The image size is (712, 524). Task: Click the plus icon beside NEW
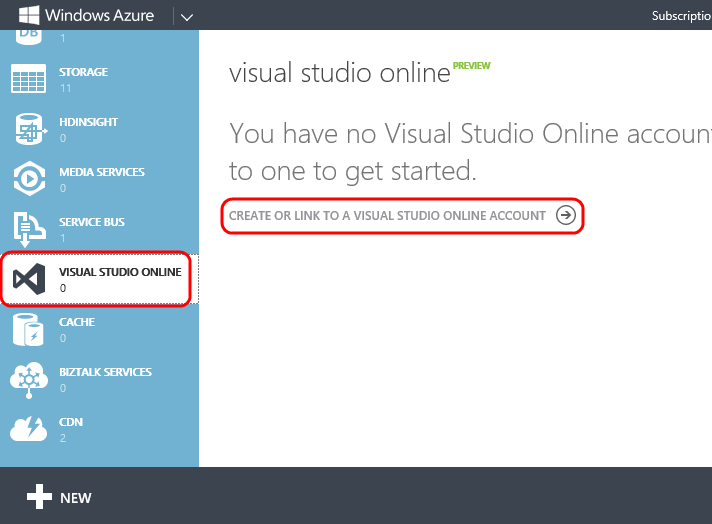tap(40, 496)
